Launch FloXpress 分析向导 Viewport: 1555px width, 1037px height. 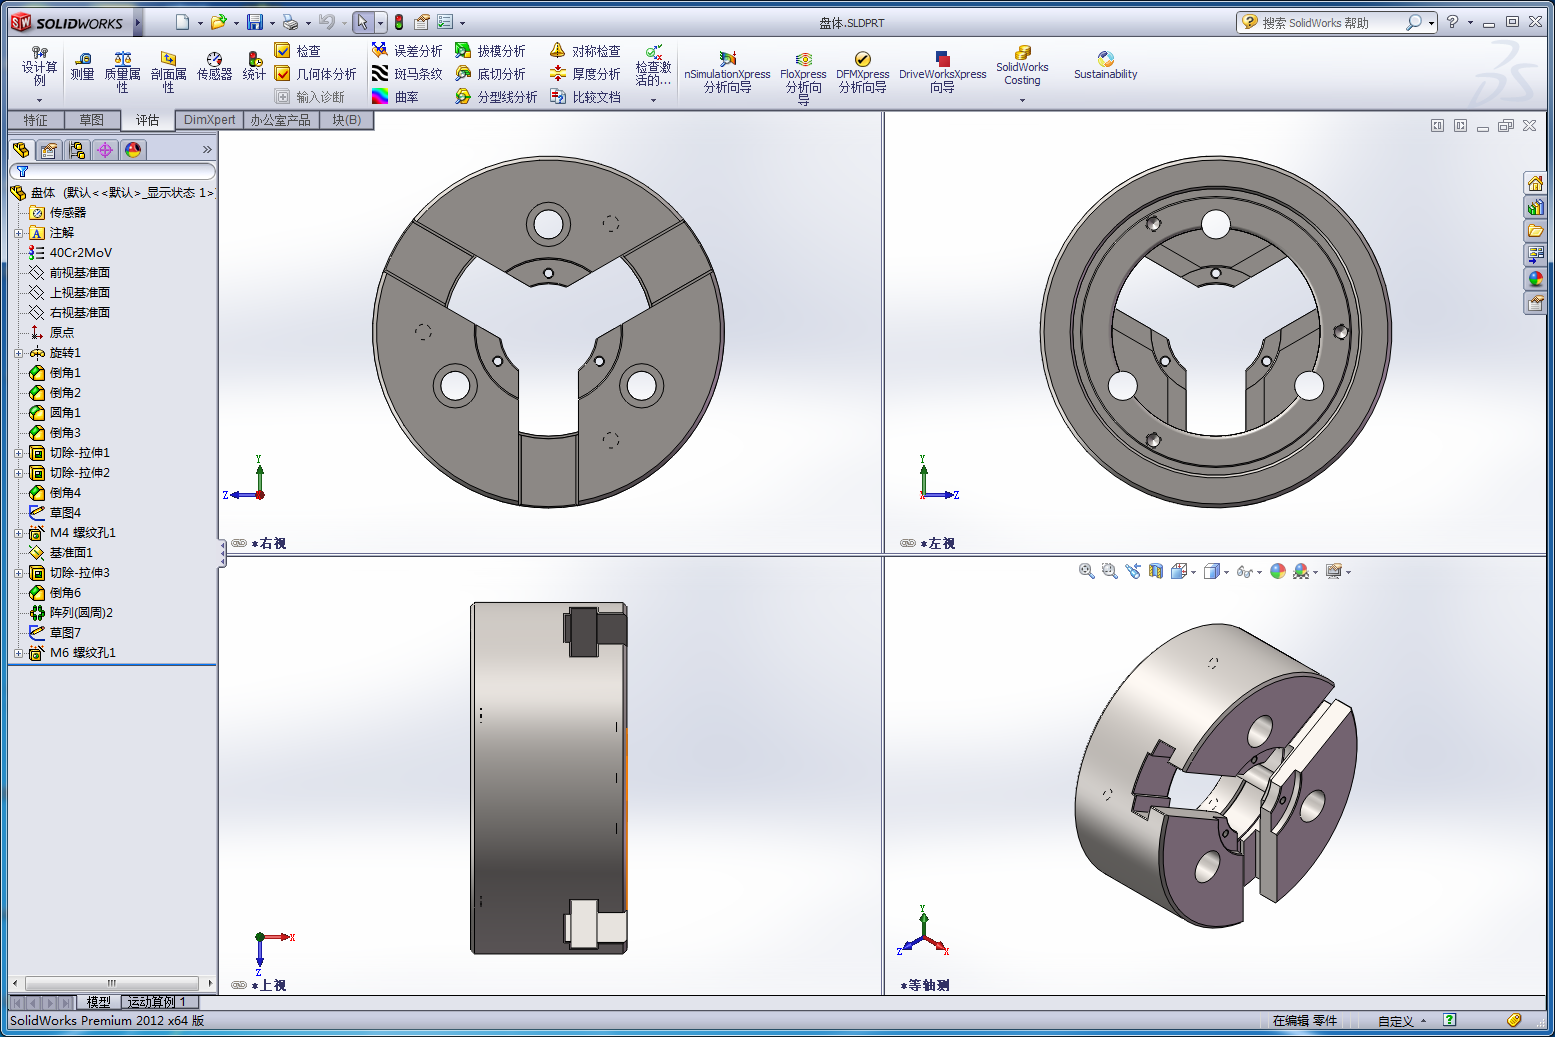tap(803, 78)
